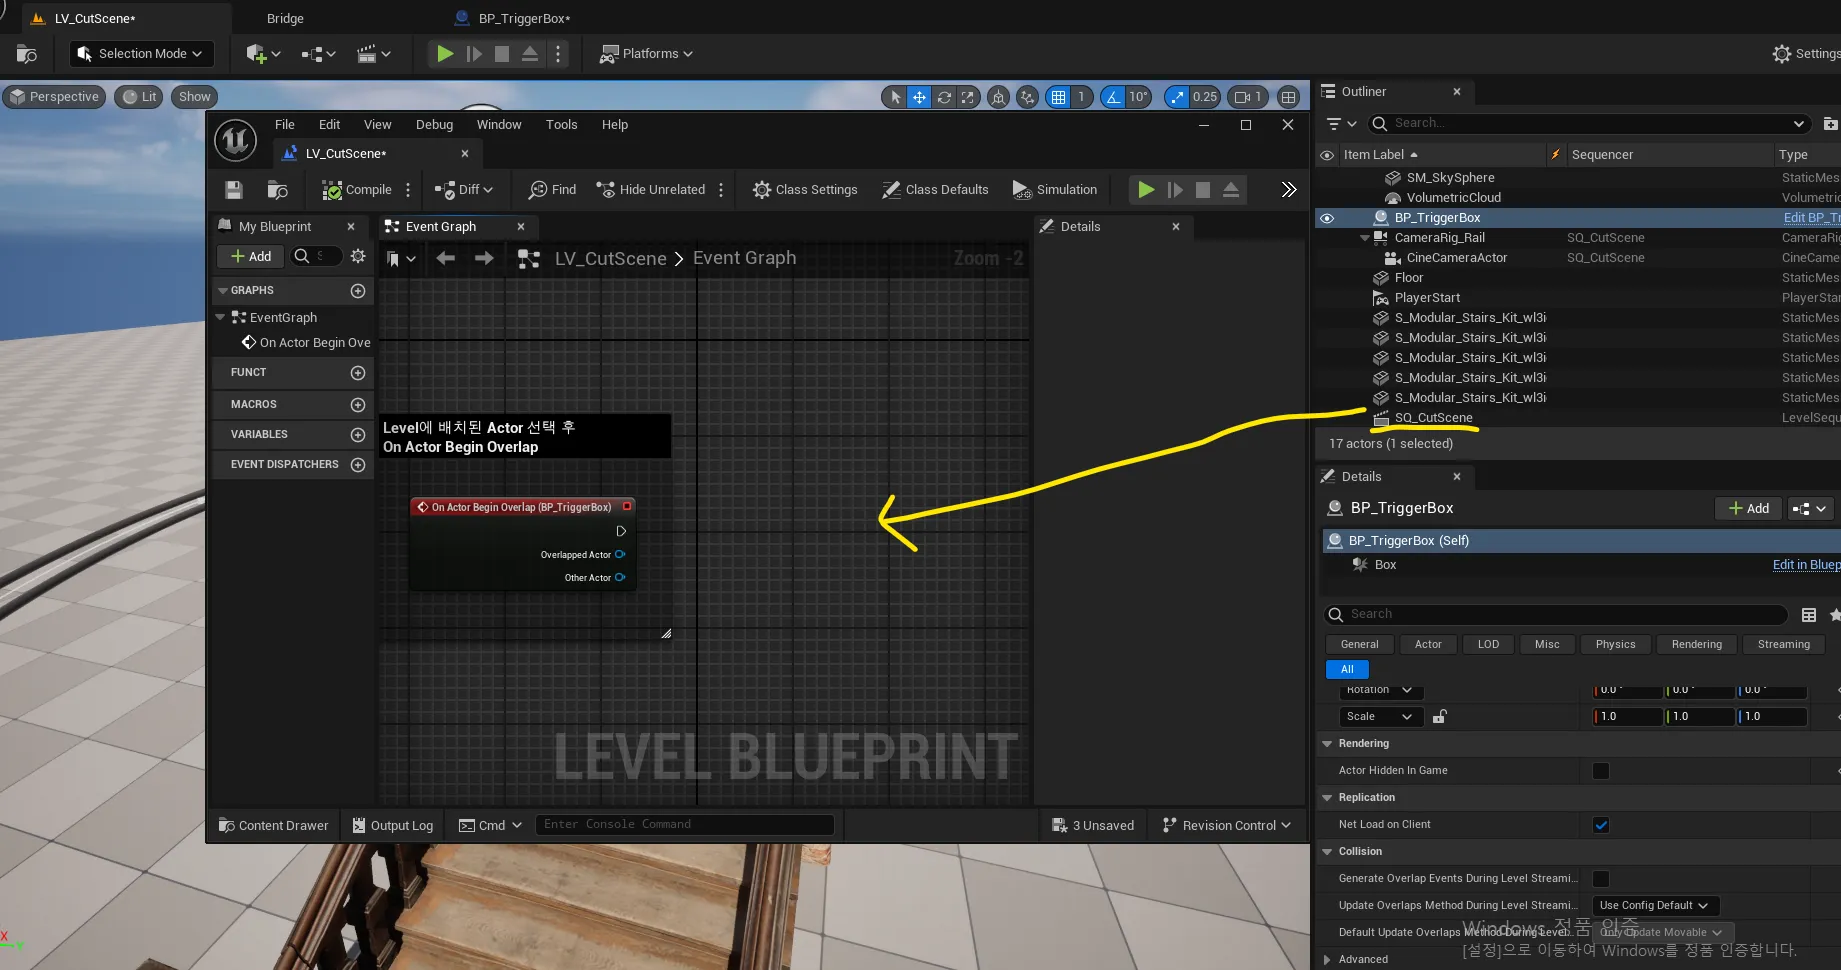Enable Actor Hidden In Game checkbox
Screen dimensions: 1841x970
[x=1601, y=771]
